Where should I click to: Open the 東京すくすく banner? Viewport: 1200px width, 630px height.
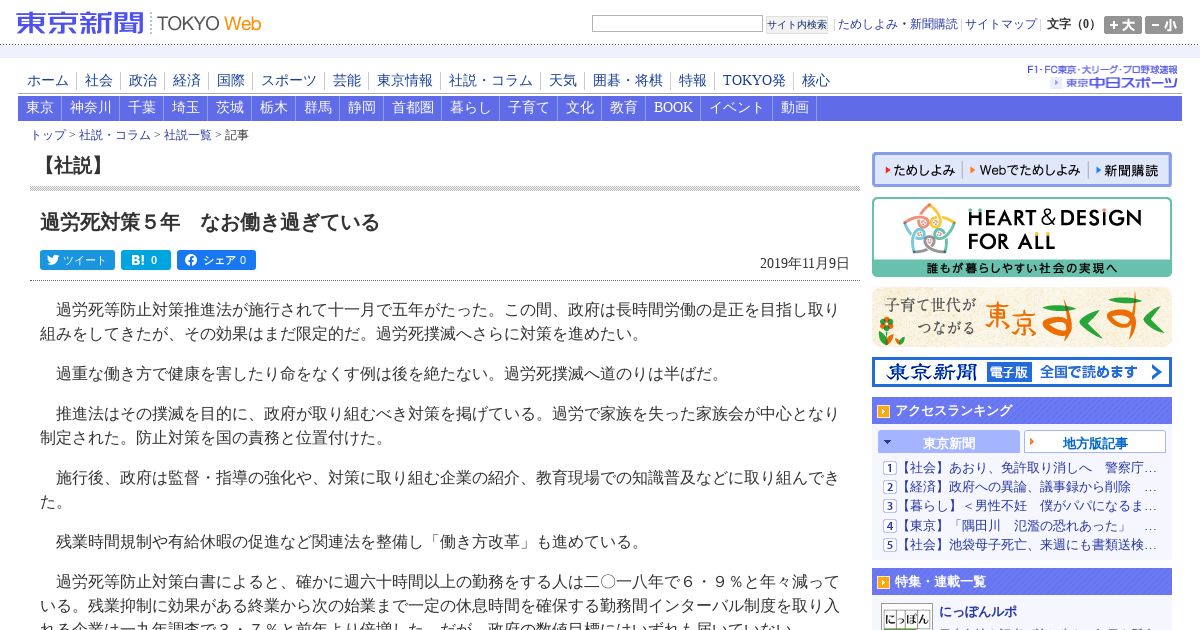1021,317
